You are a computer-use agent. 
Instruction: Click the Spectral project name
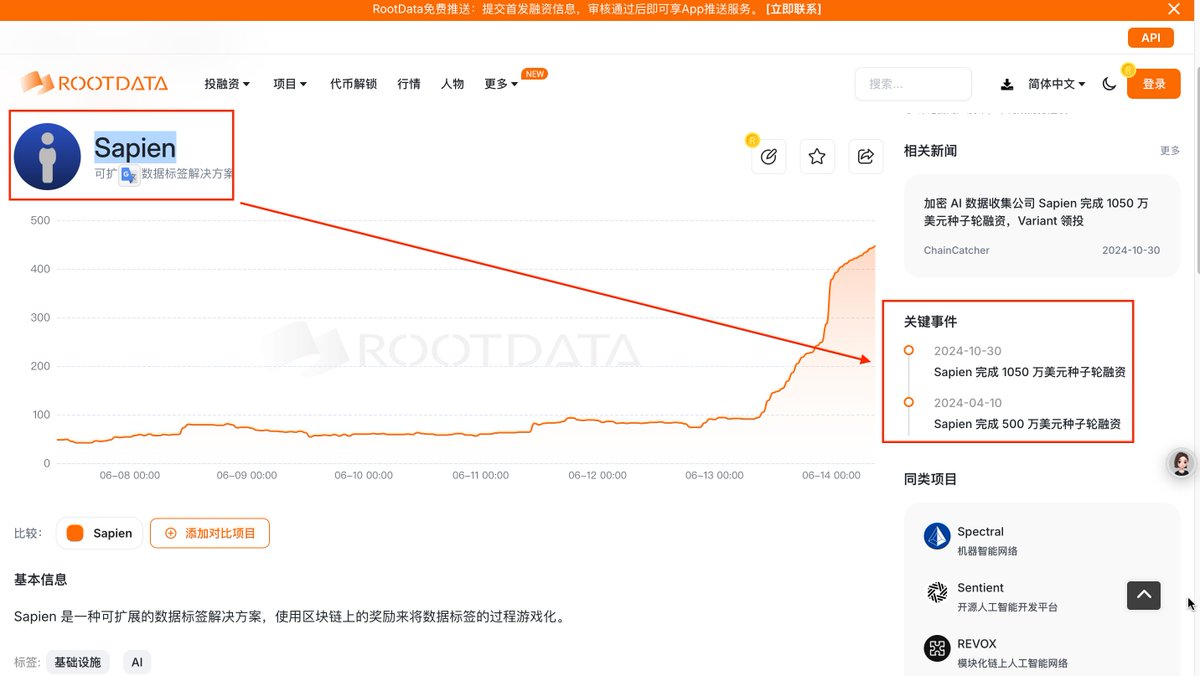click(x=980, y=532)
